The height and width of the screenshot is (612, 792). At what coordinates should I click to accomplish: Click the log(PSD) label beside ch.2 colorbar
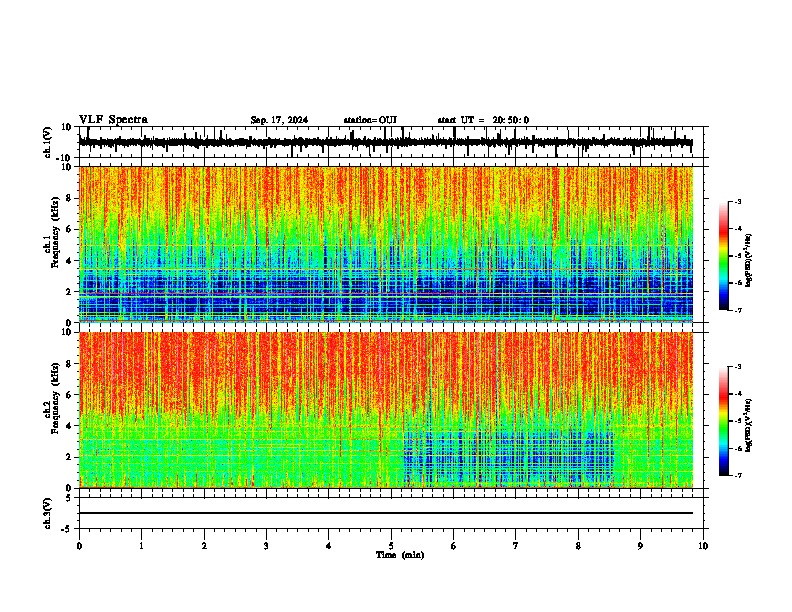749,425
